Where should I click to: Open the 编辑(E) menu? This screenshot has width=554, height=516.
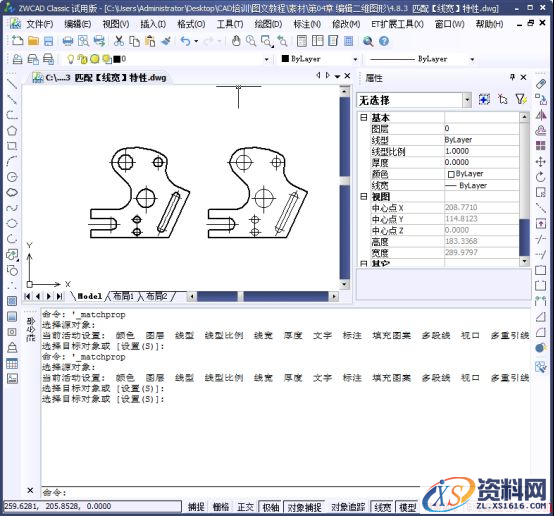click(x=77, y=24)
